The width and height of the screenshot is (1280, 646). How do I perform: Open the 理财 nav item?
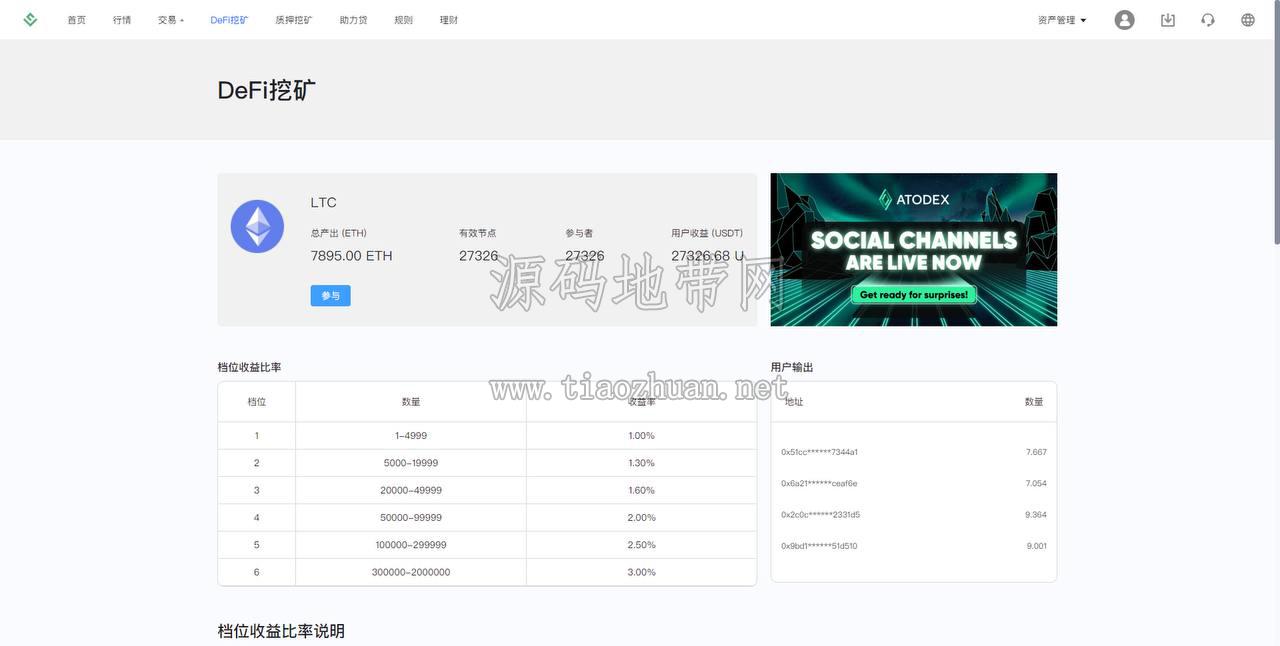(449, 20)
